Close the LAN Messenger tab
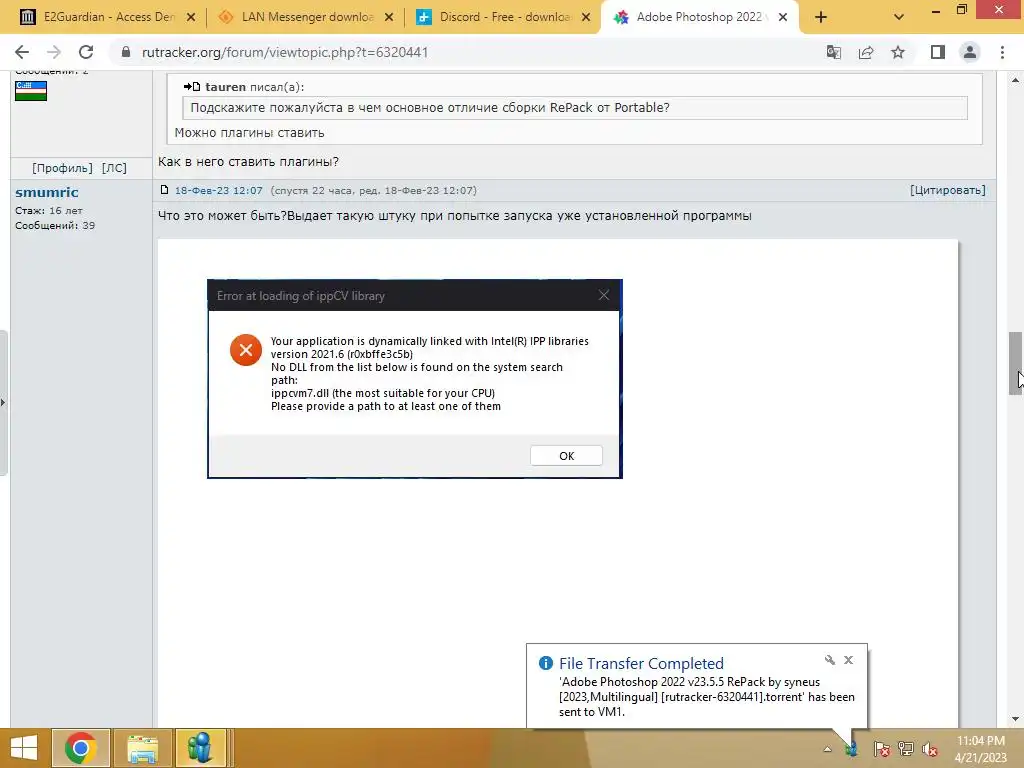The image size is (1024, 768). [389, 18]
